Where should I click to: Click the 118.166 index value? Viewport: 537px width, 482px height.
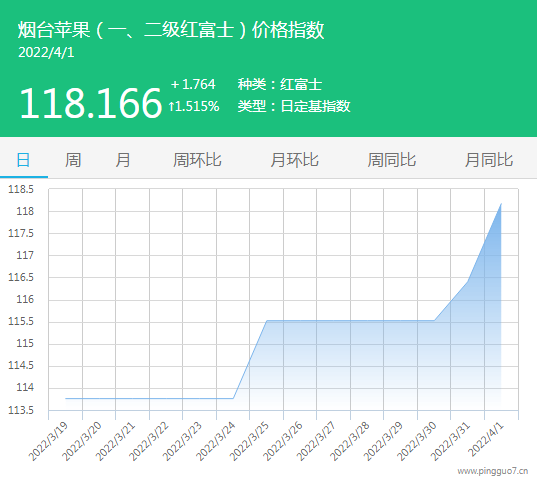point(90,103)
